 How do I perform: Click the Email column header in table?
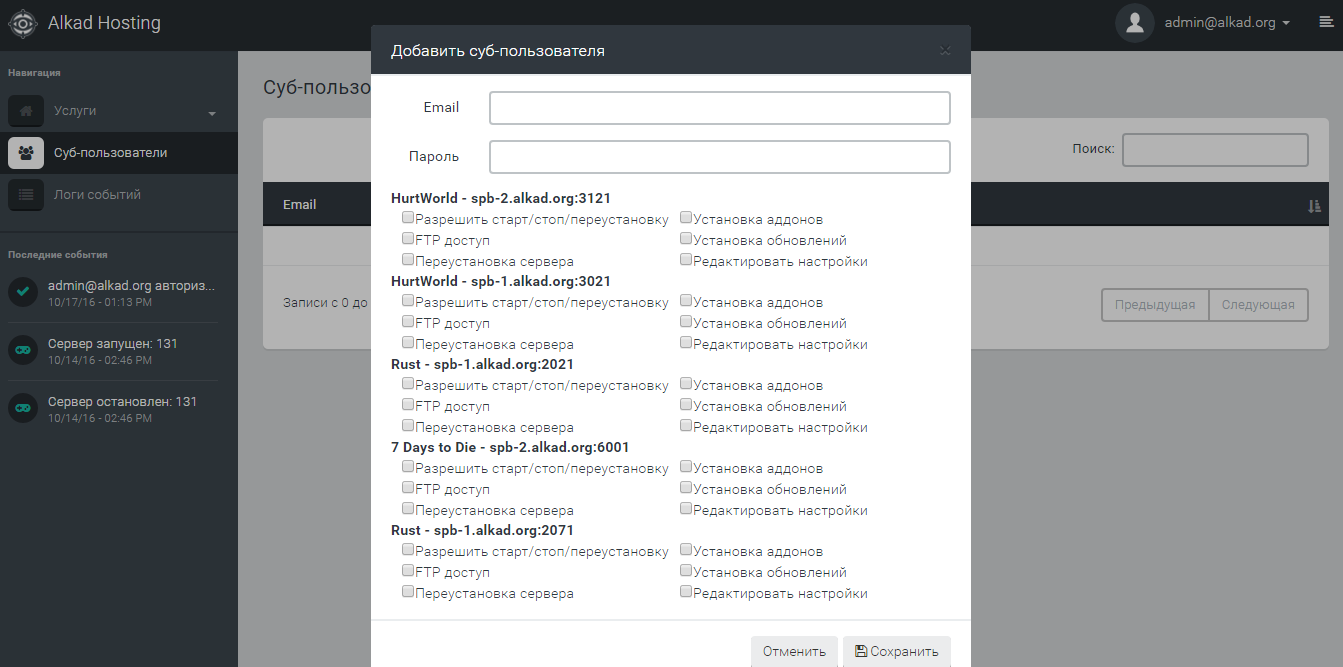pyautogui.click(x=300, y=205)
